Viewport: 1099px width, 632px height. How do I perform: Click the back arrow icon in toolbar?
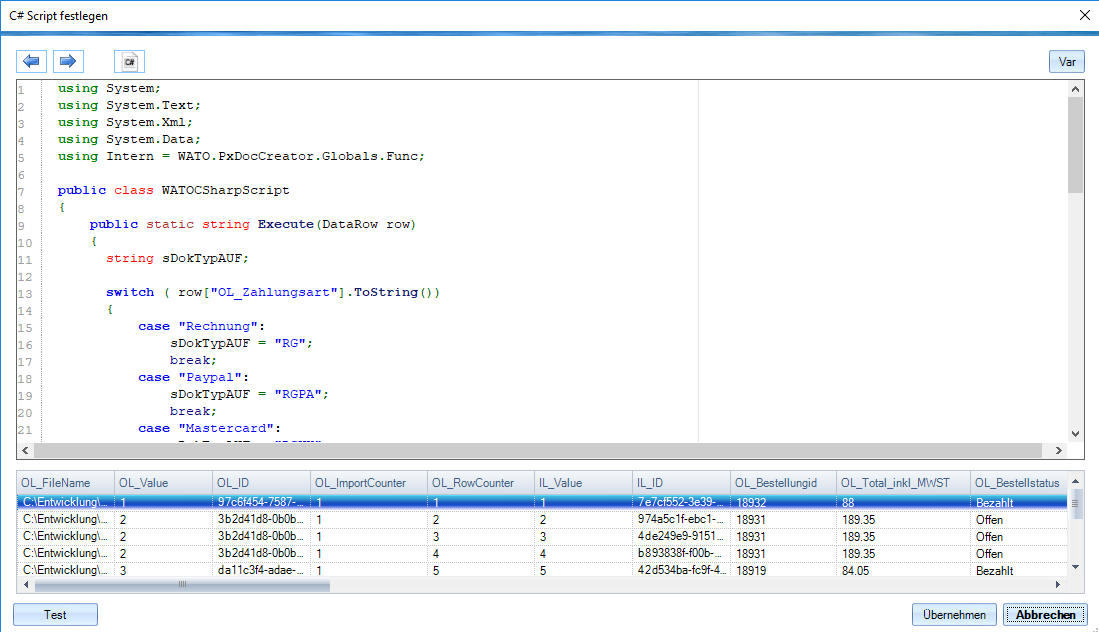(31, 62)
